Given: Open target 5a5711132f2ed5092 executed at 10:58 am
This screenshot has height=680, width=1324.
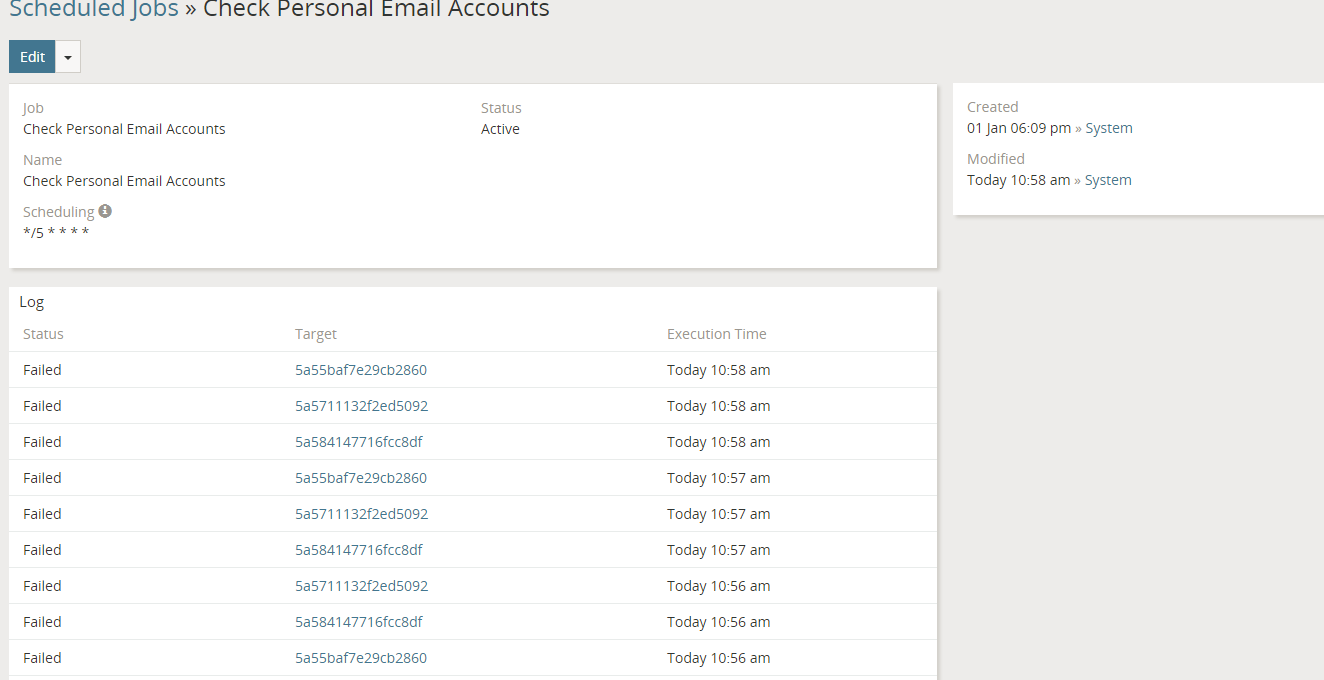Looking at the screenshot, I should pyautogui.click(x=361, y=406).
